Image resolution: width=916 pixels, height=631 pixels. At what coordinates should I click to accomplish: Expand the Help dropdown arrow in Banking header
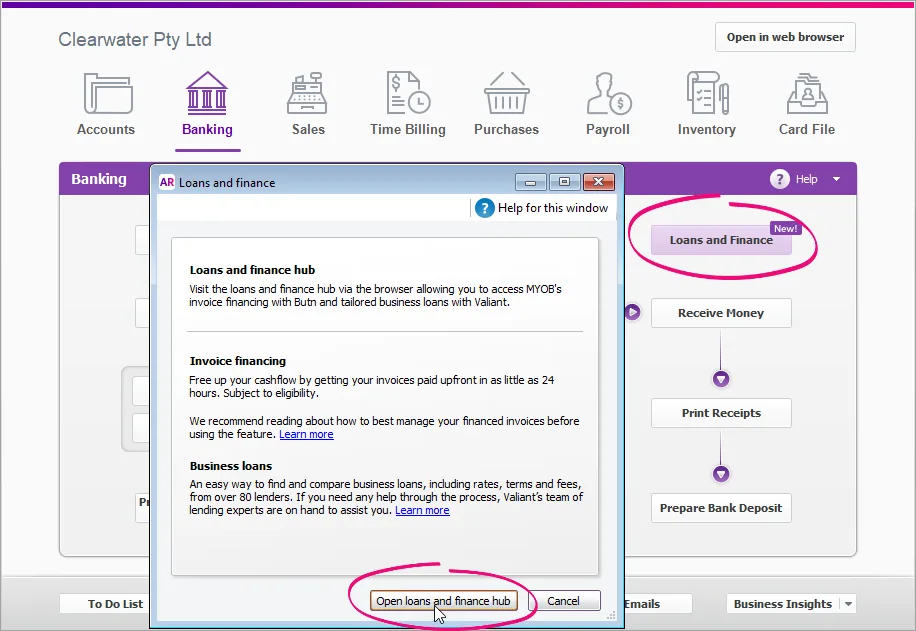pos(837,179)
